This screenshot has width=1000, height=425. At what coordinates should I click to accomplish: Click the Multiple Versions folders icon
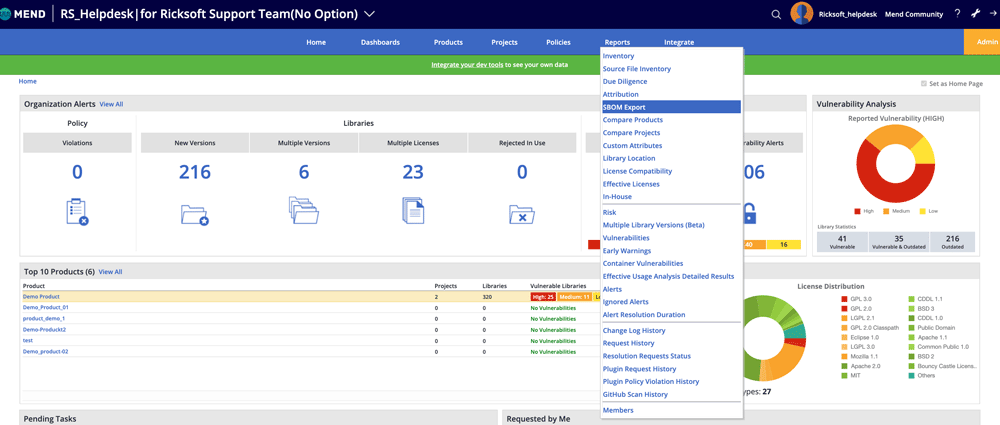click(x=304, y=210)
